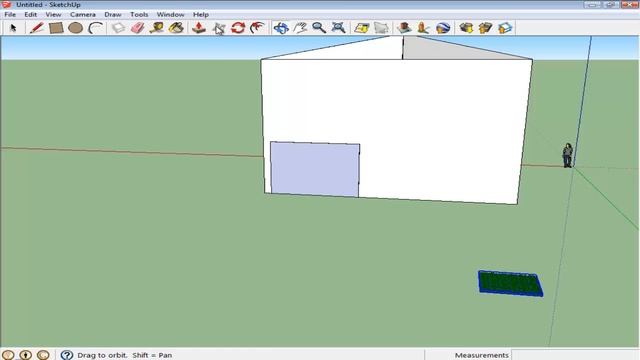Open the File menu
The width and height of the screenshot is (640, 360).
click(10, 14)
